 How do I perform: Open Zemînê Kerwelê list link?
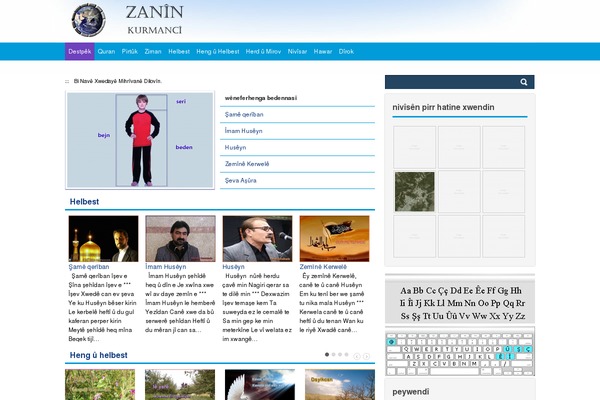(247, 164)
